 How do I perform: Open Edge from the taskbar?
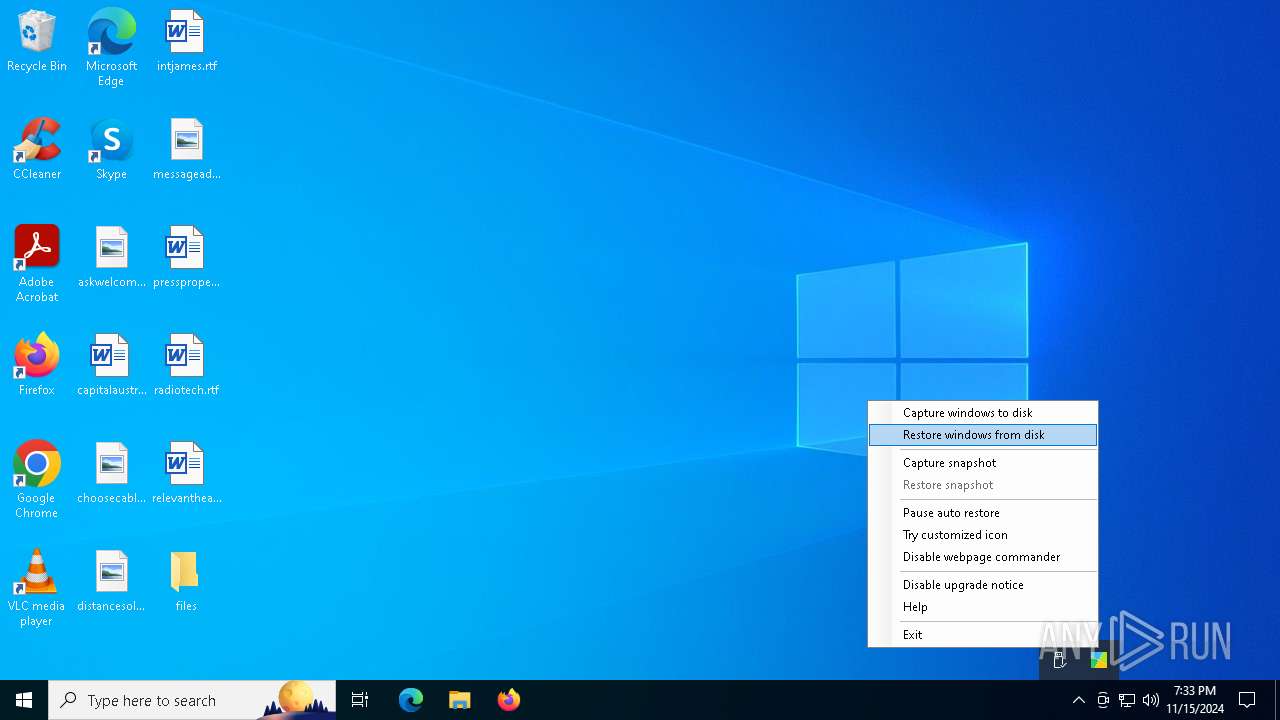[x=411, y=700]
